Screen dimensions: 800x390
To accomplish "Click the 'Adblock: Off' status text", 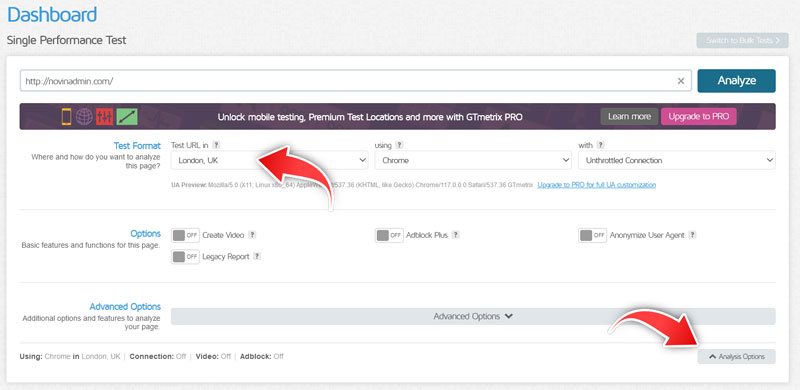I will point(262,356).
